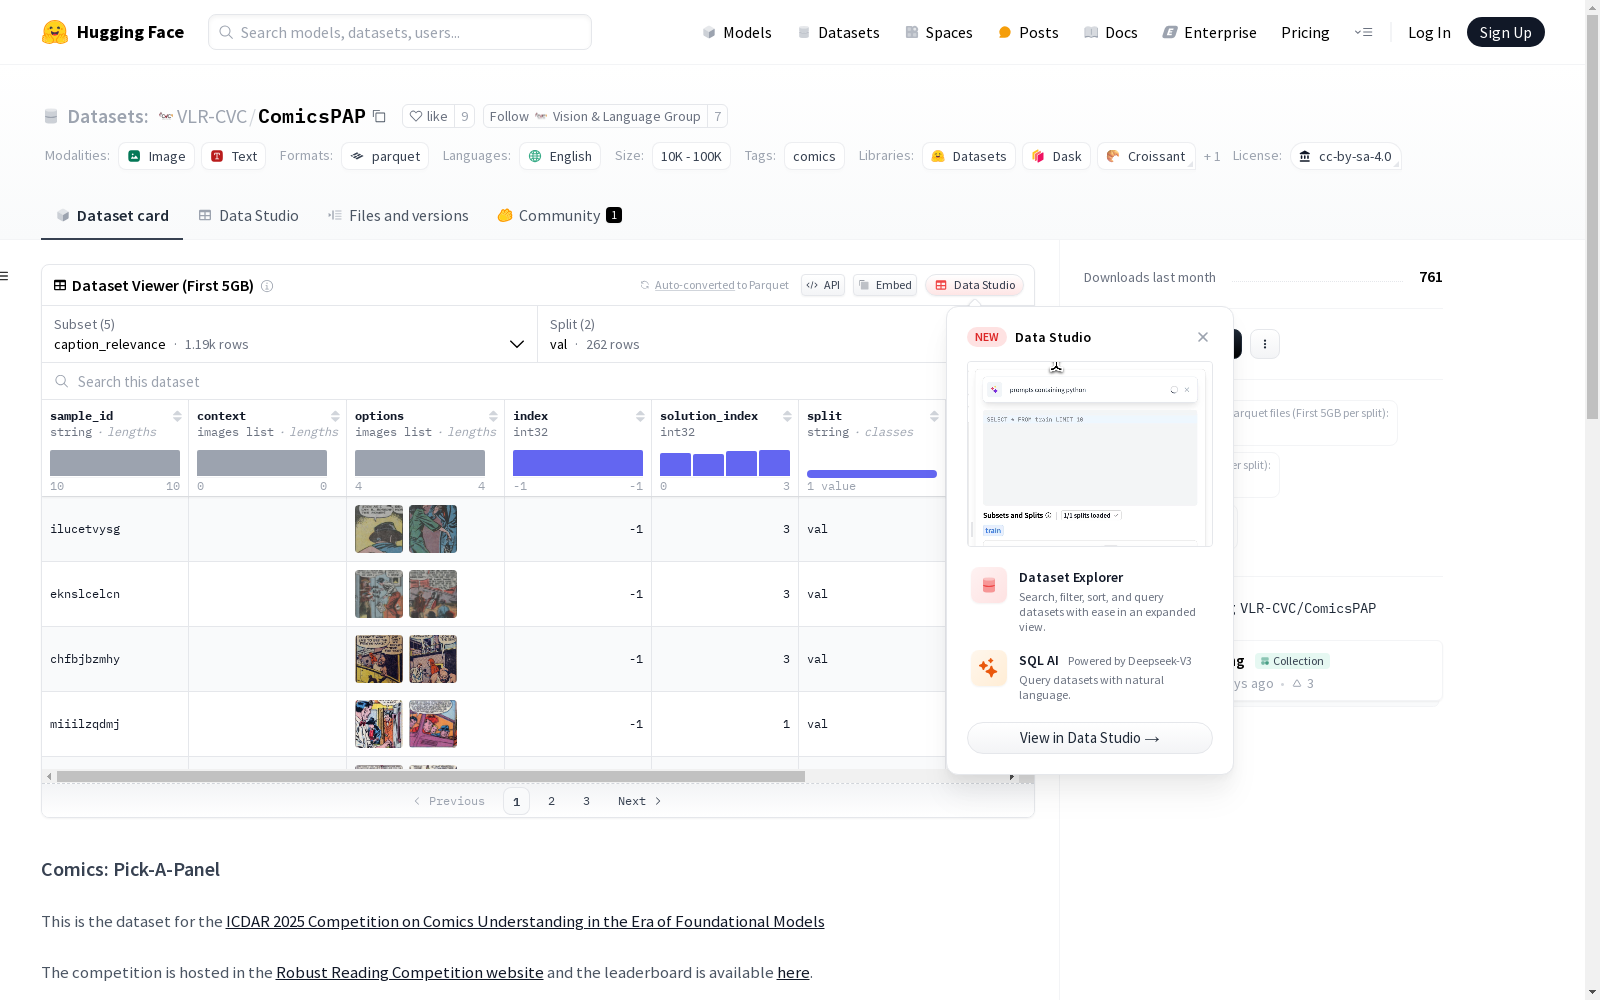Open Files and versions tab

[x=398, y=216]
